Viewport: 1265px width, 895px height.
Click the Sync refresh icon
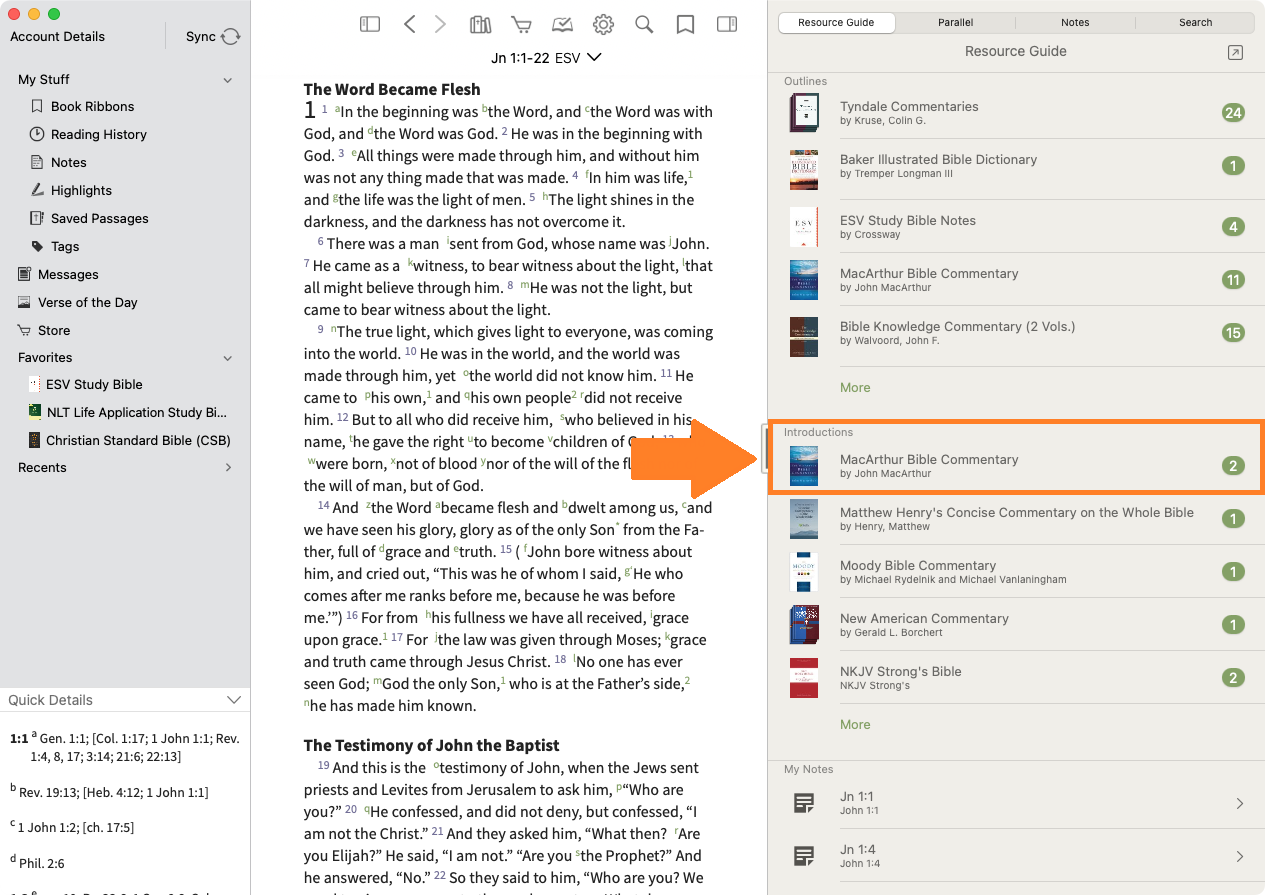click(231, 36)
